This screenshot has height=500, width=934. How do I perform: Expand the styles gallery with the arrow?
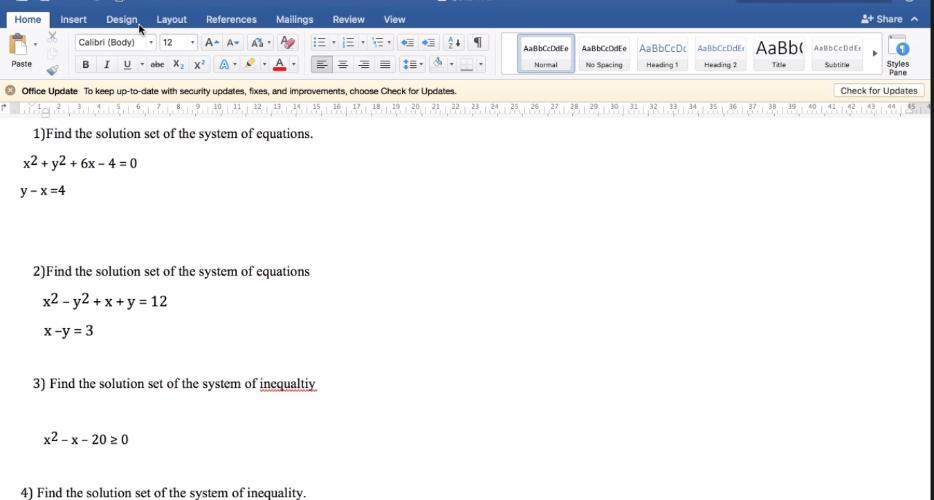875,53
